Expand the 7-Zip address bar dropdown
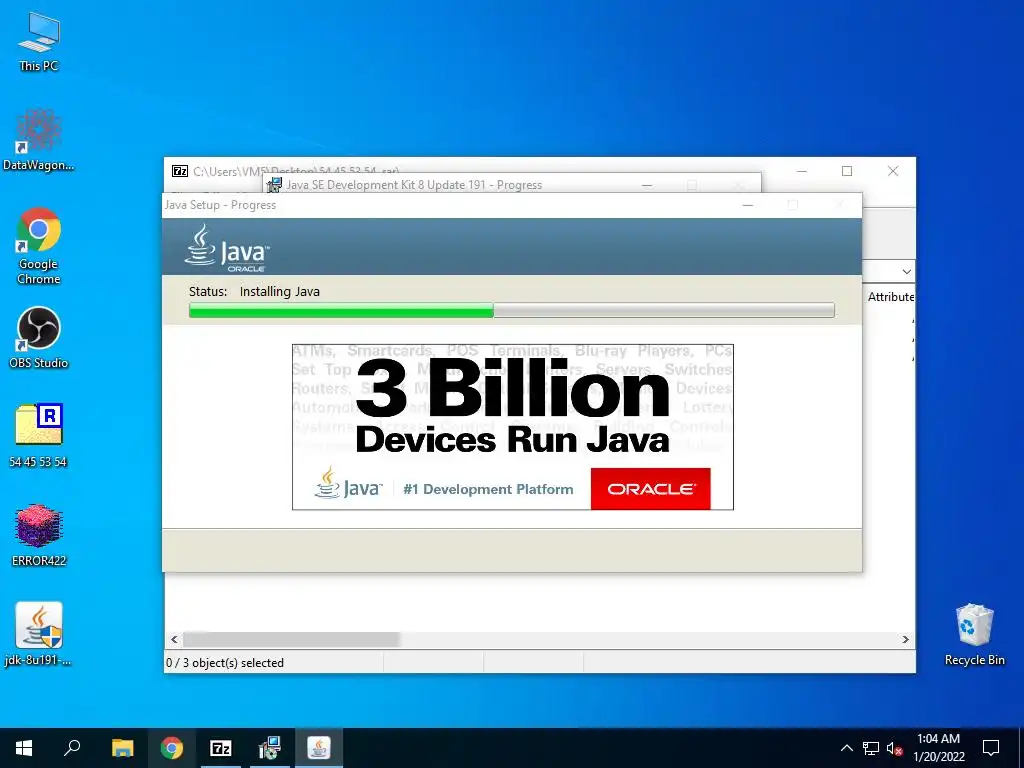This screenshot has width=1024, height=768. pos(906,271)
